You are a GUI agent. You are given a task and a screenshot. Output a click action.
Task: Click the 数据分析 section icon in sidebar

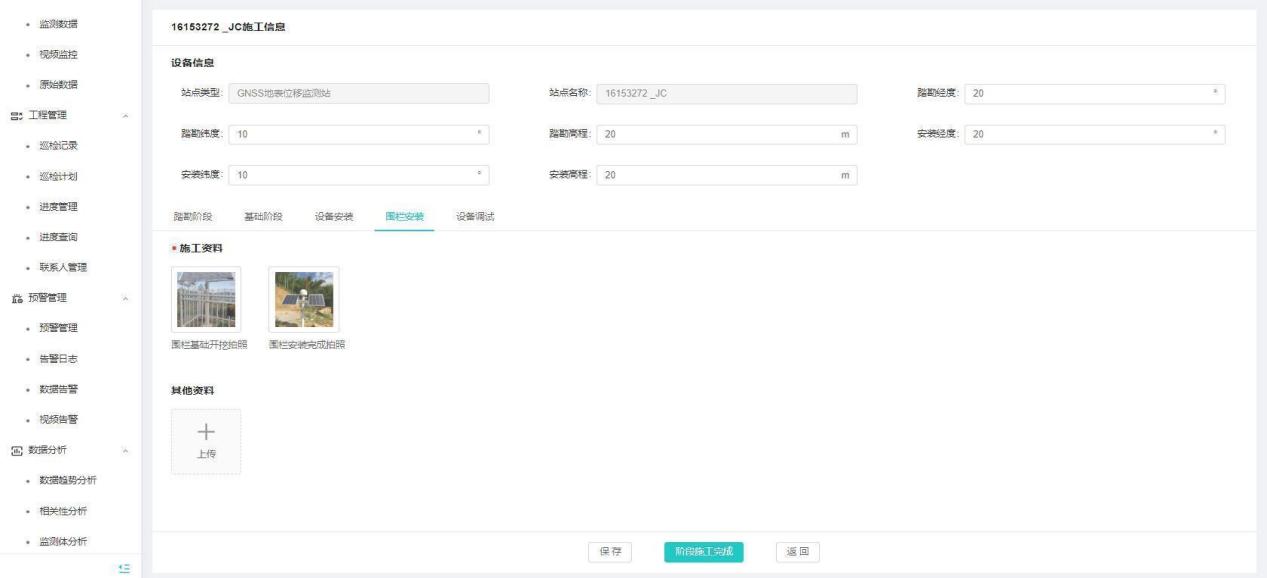pyautogui.click(x=16, y=449)
